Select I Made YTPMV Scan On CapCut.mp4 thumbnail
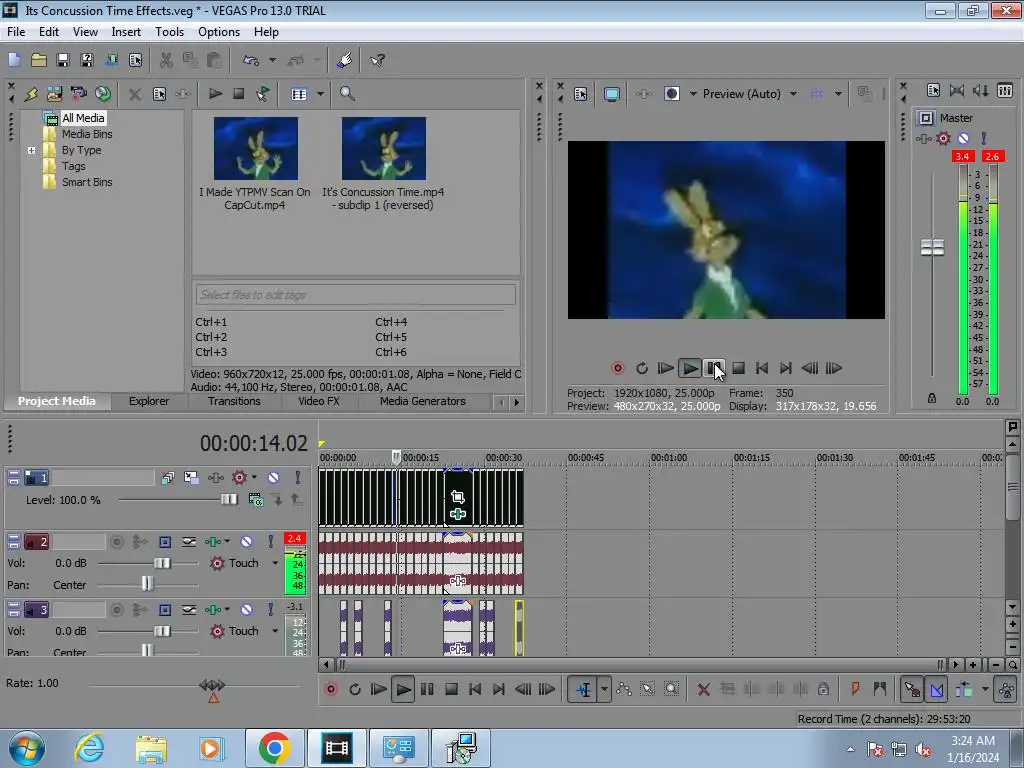This screenshot has width=1024, height=768. click(255, 148)
